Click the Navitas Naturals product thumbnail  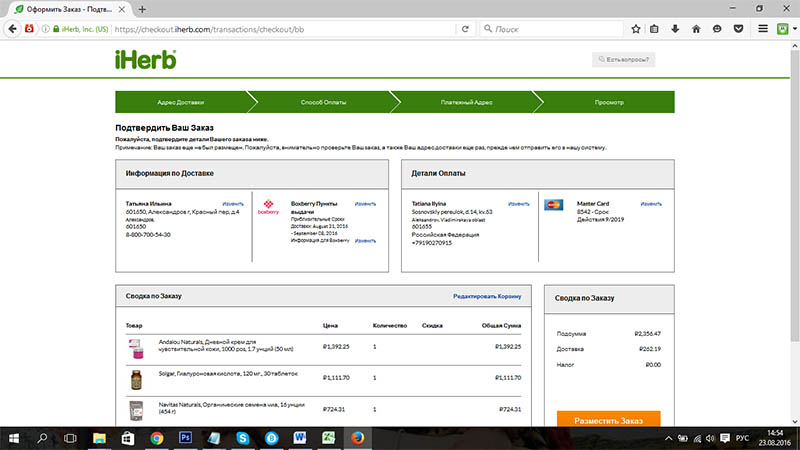point(136,411)
